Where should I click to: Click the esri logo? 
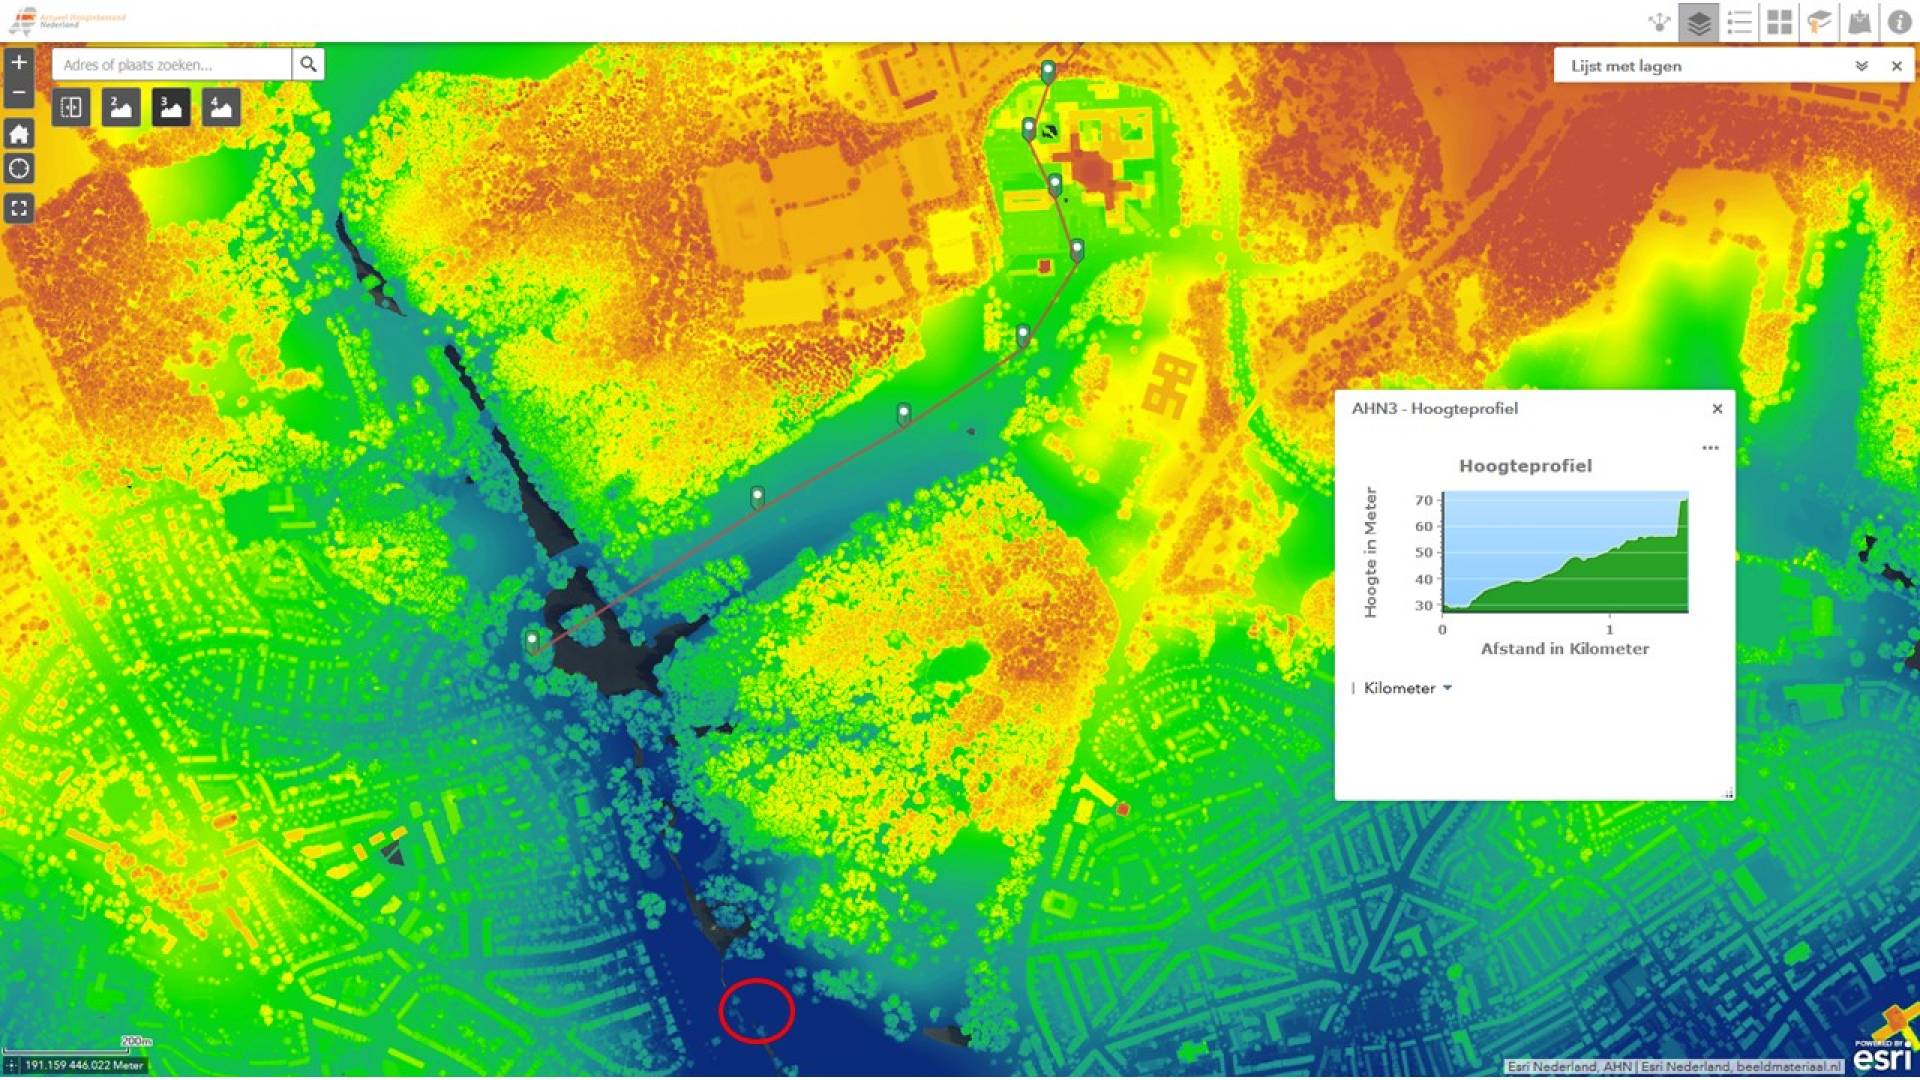1883,1056
